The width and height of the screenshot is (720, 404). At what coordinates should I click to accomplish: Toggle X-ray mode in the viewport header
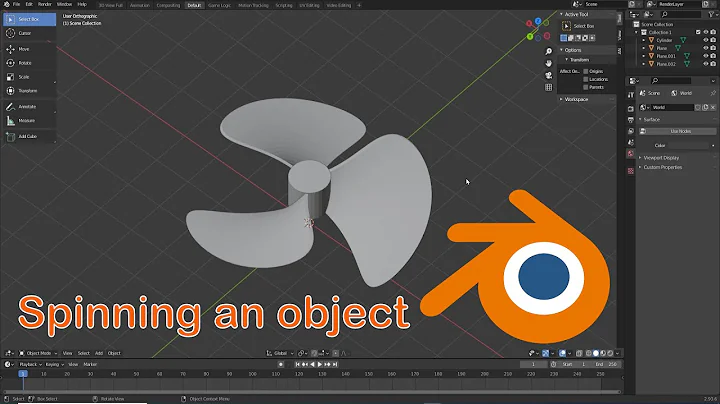[579, 353]
